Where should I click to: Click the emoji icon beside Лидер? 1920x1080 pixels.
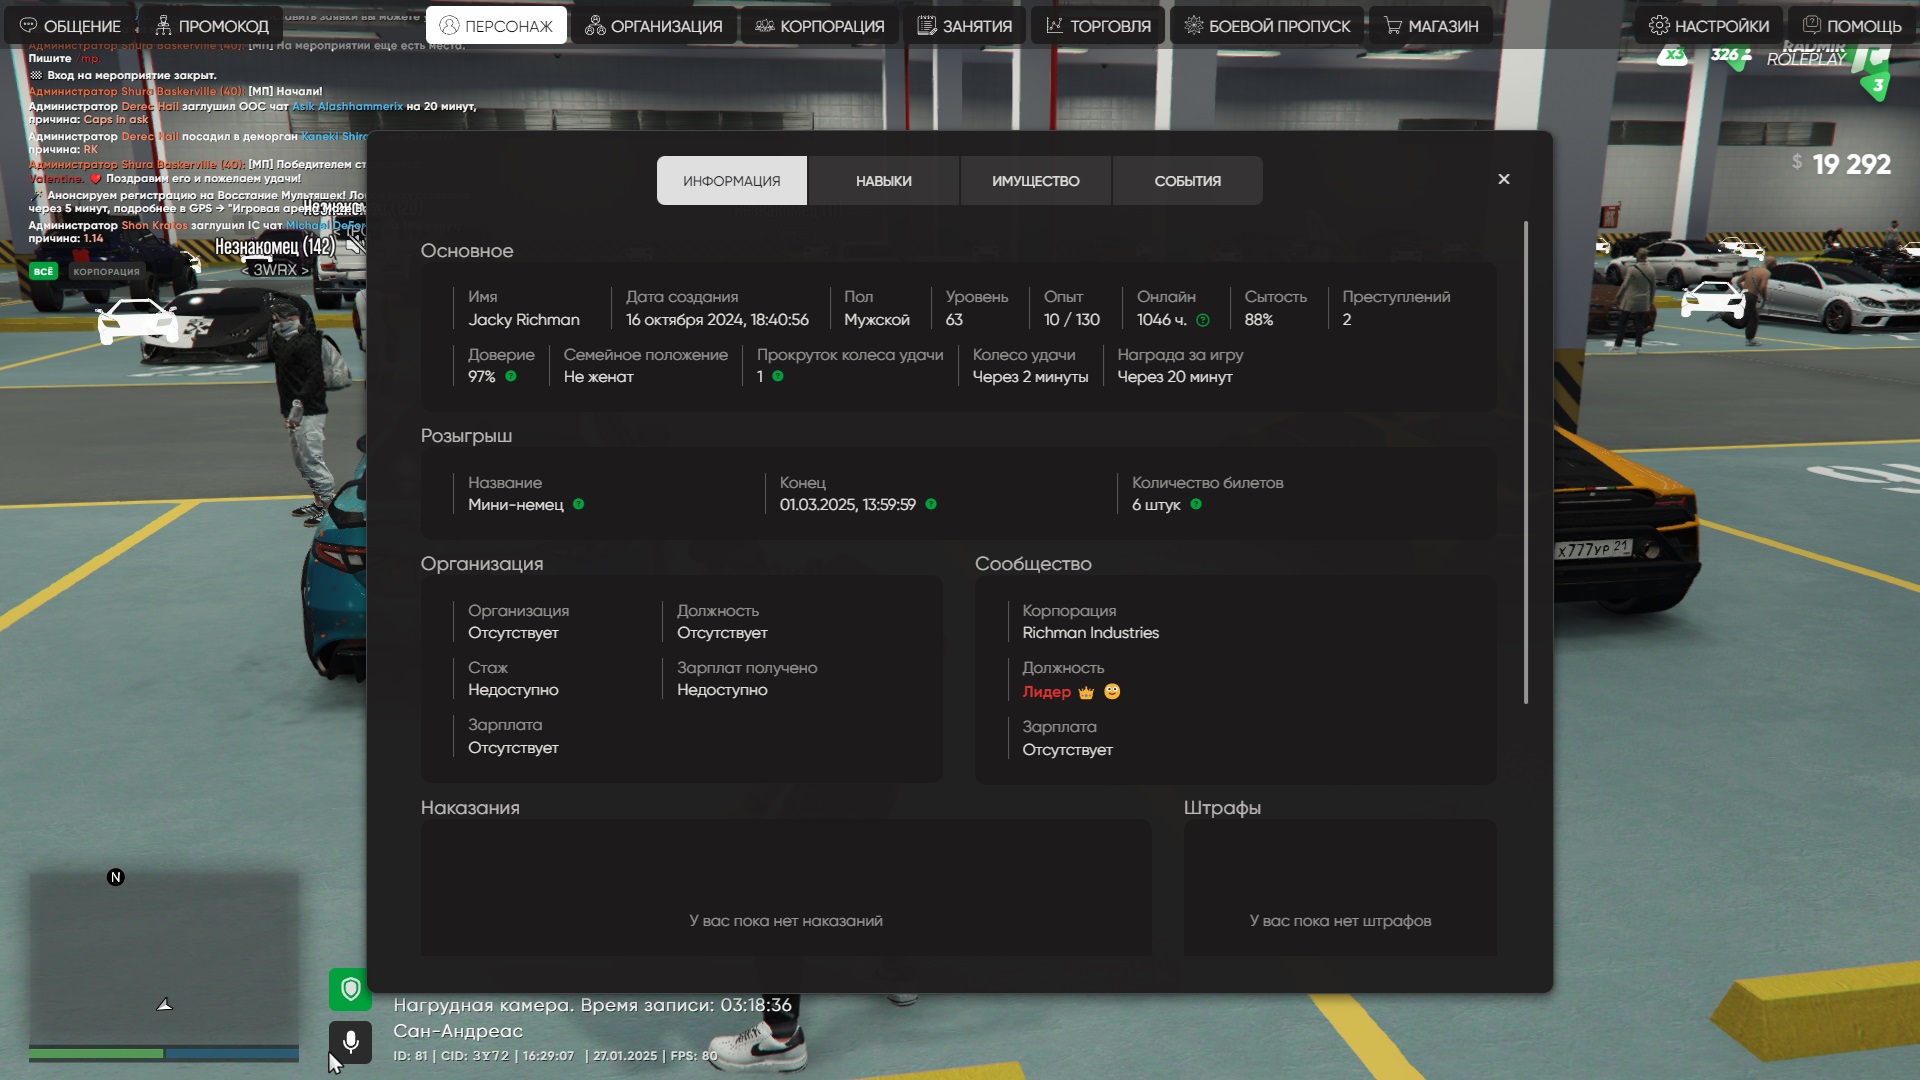click(x=1112, y=692)
